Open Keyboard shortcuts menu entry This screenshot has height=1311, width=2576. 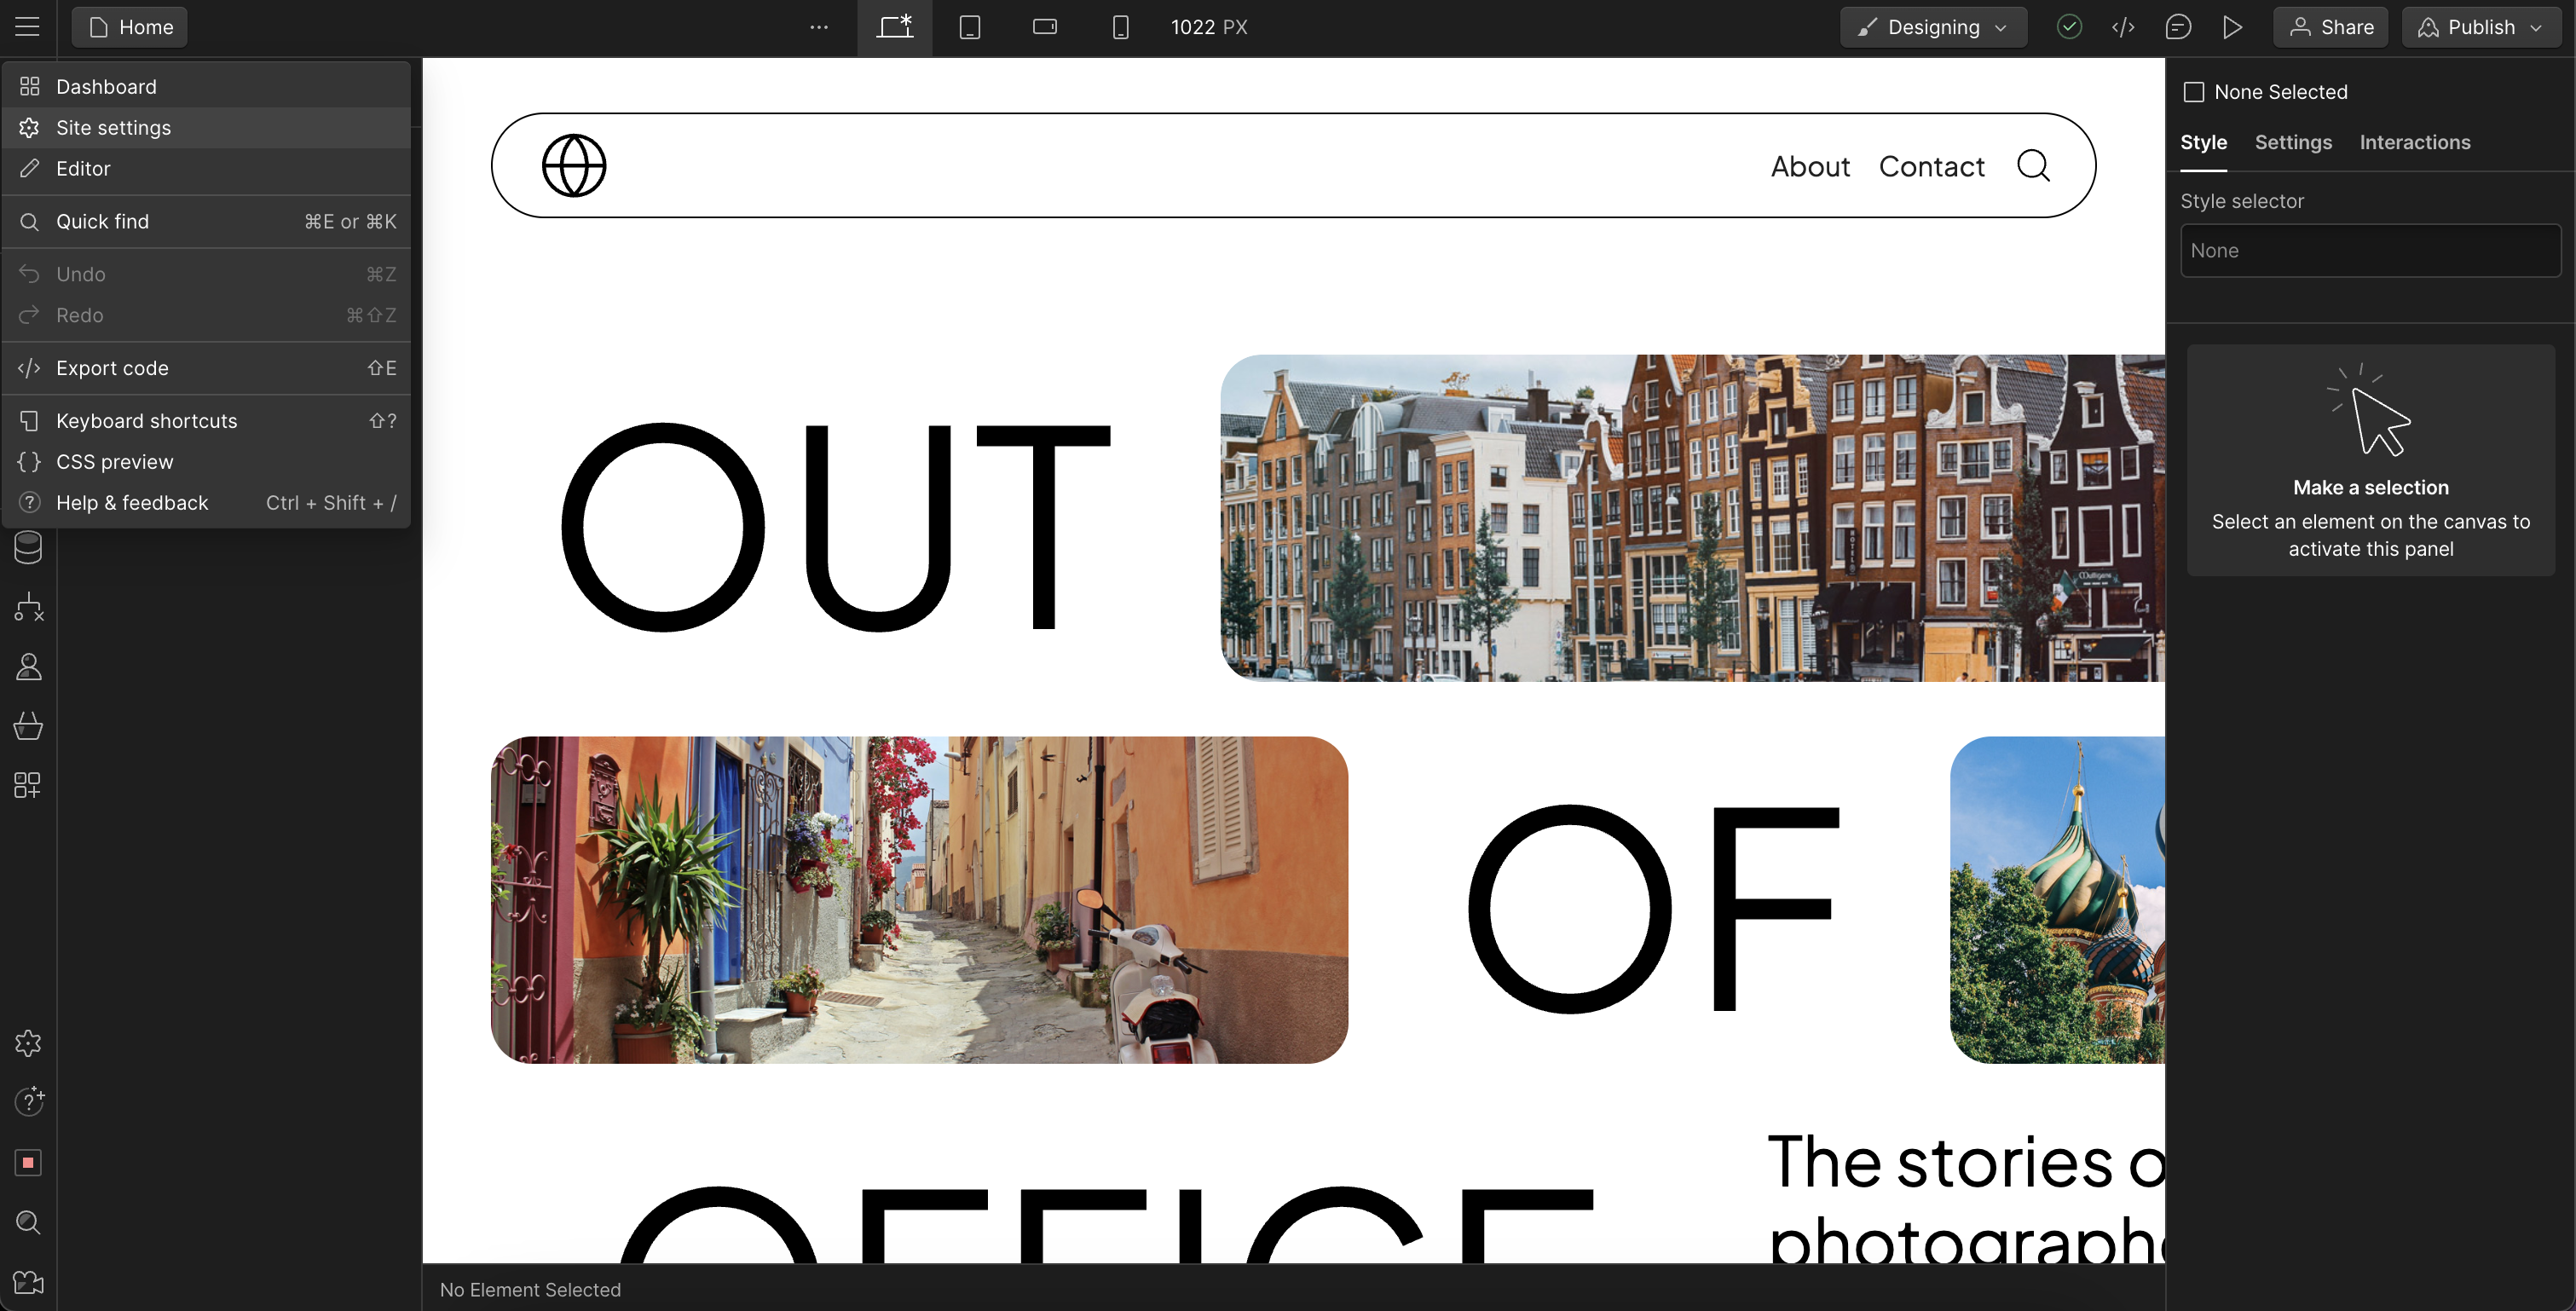pos(206,421)
